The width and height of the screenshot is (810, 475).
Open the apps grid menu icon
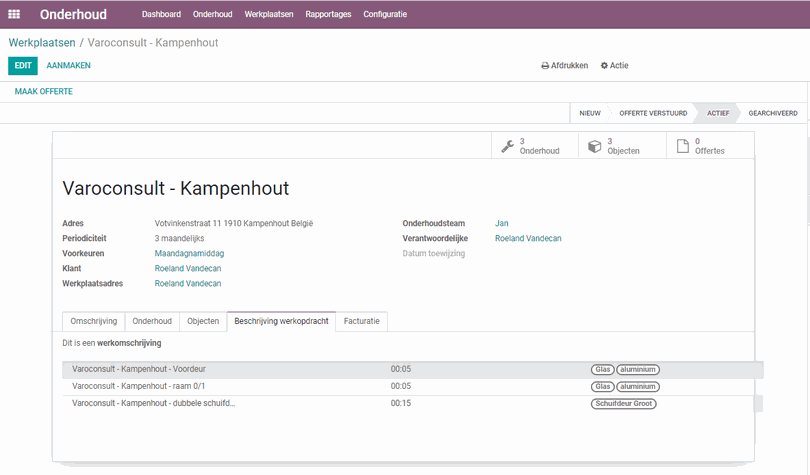click(x=14, y=14)
